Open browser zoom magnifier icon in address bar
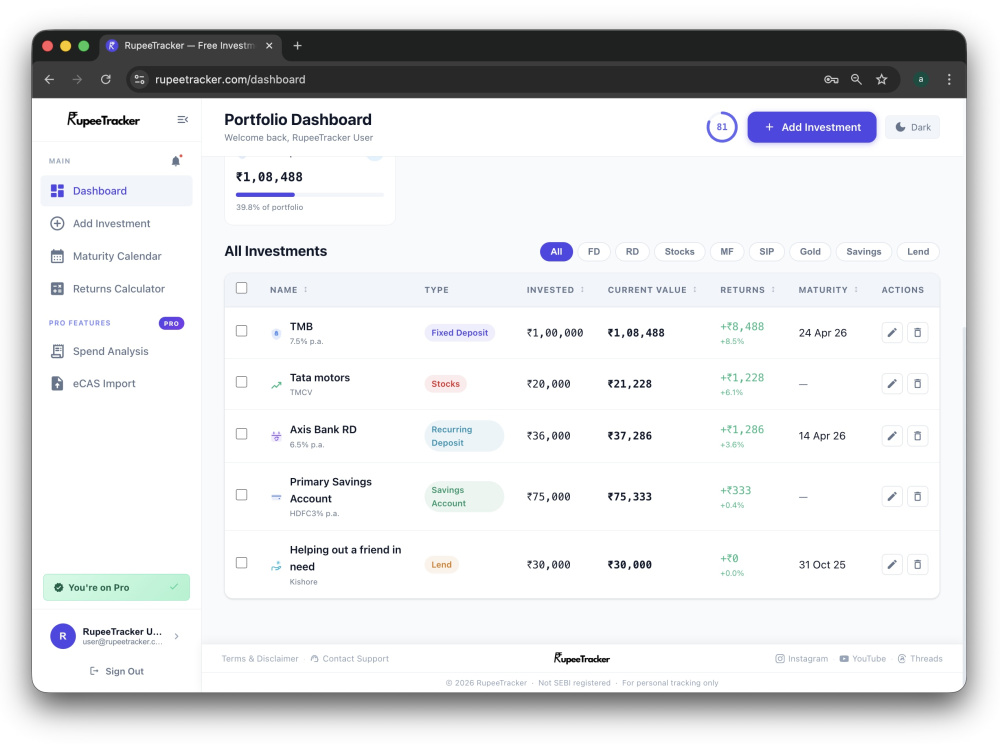This screenshot has width=1000, height=750. click(856, 79)
